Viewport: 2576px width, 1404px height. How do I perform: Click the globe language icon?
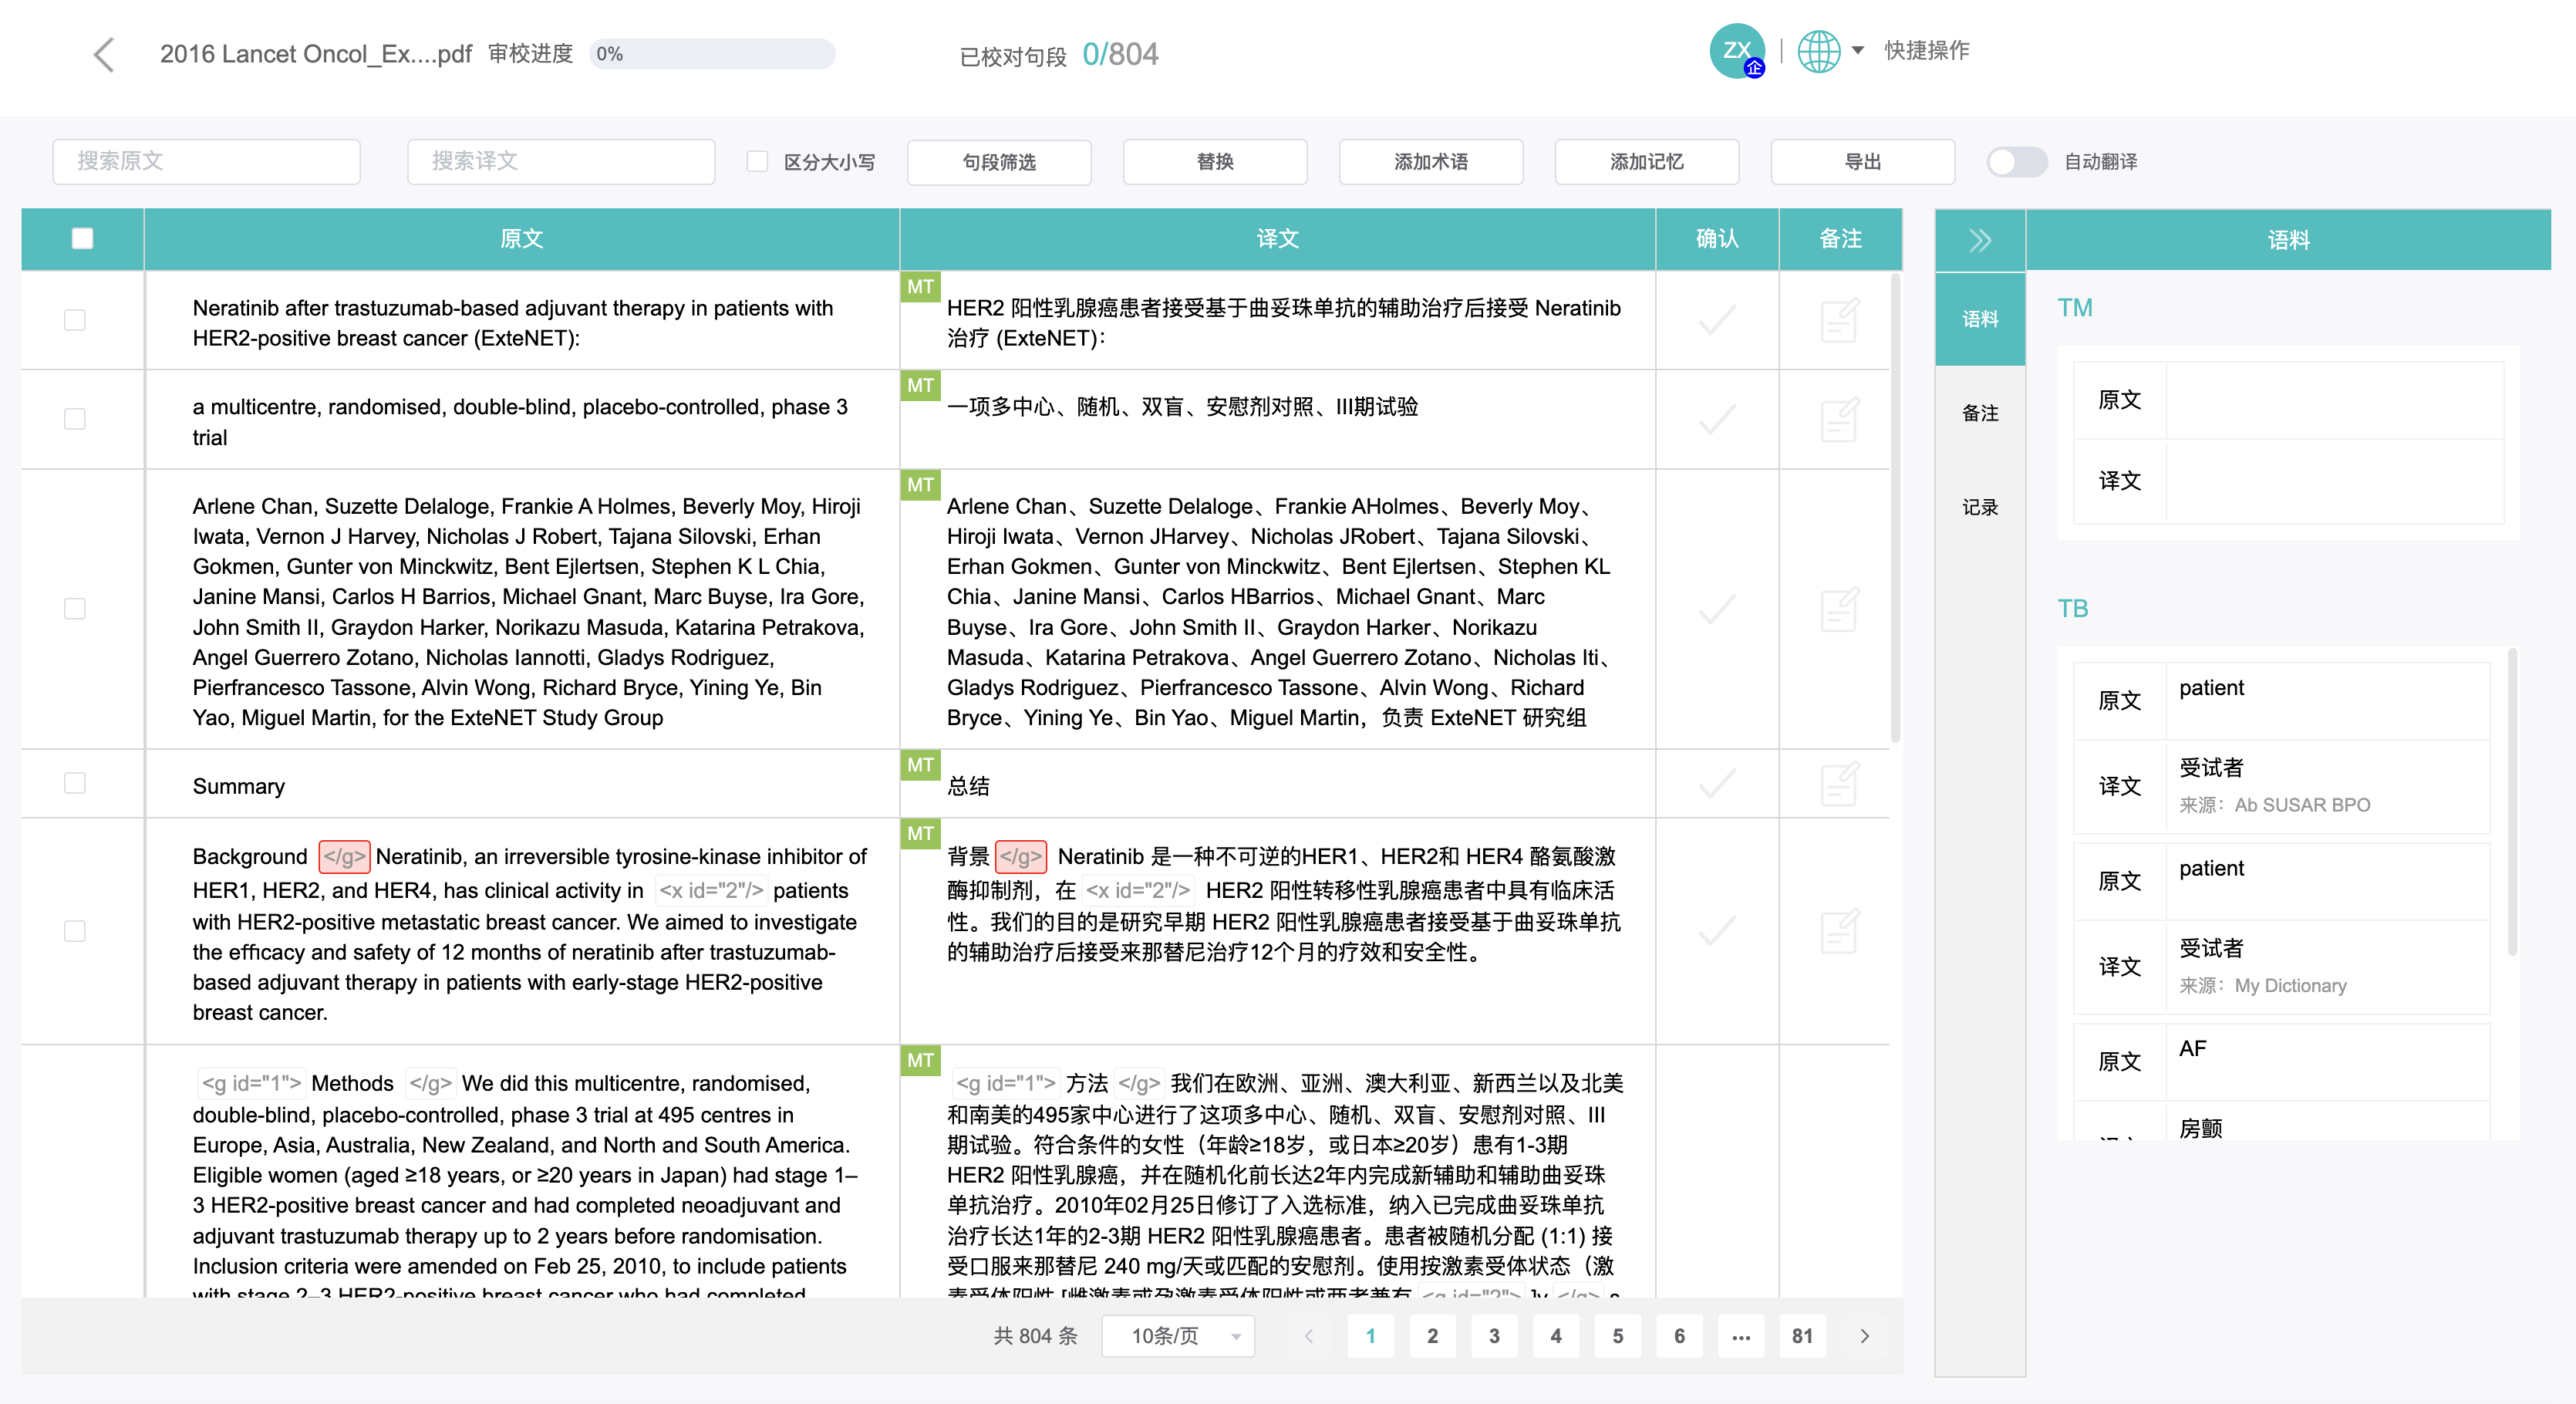point(1818,50)
